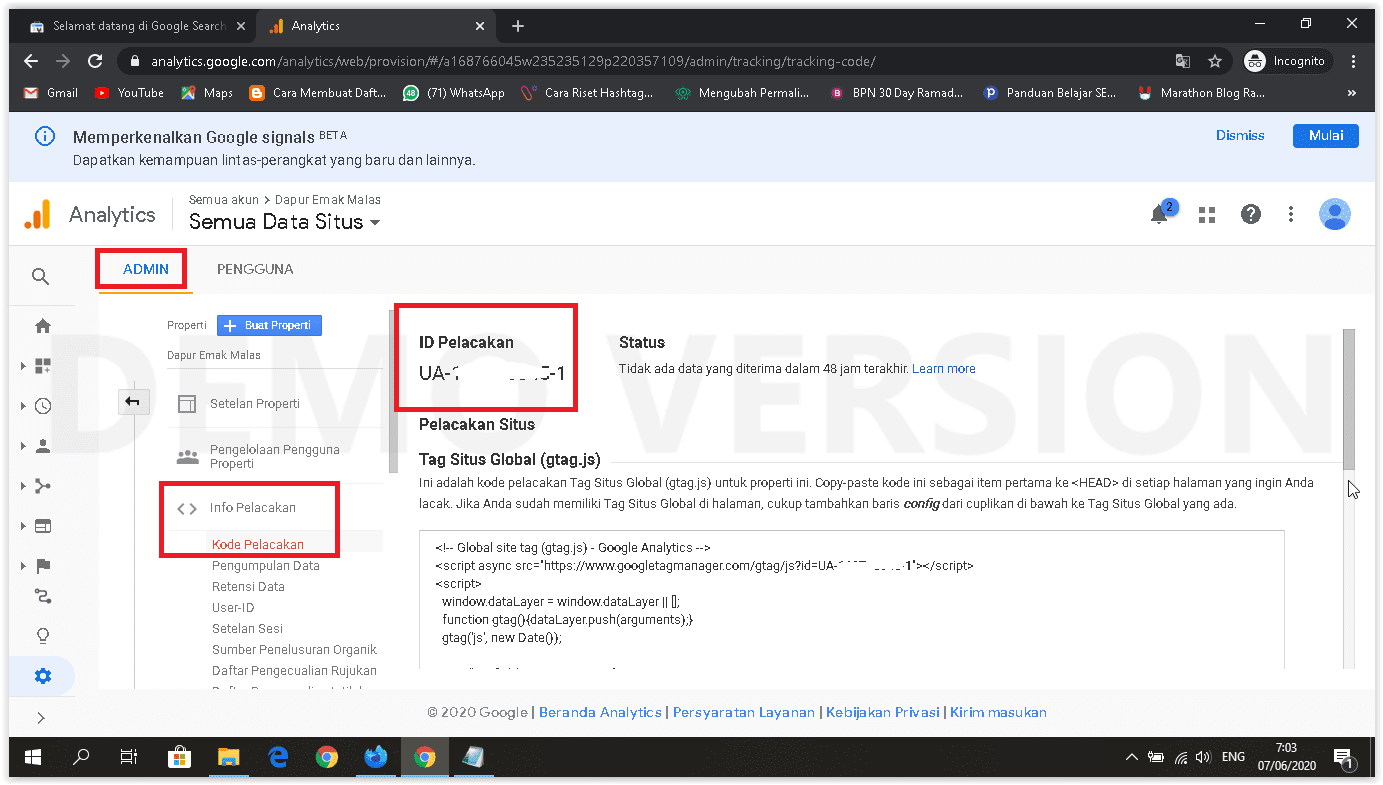Show hidden system tray icons
This screenshot has height=785, width=1383.
click(x=1132, y=757)
